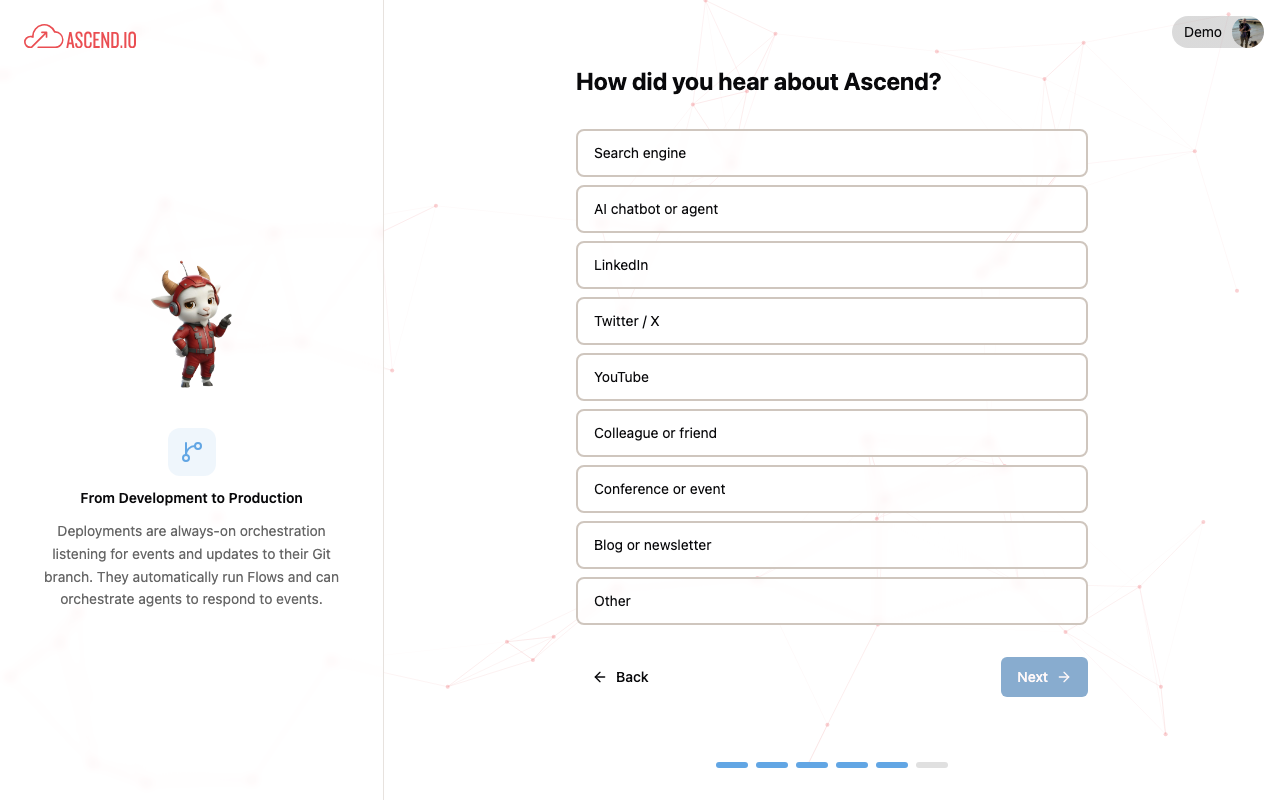1280x800 pixels.
Task: Click the first blue progress step indicator
Action: (x=732, y=764)
